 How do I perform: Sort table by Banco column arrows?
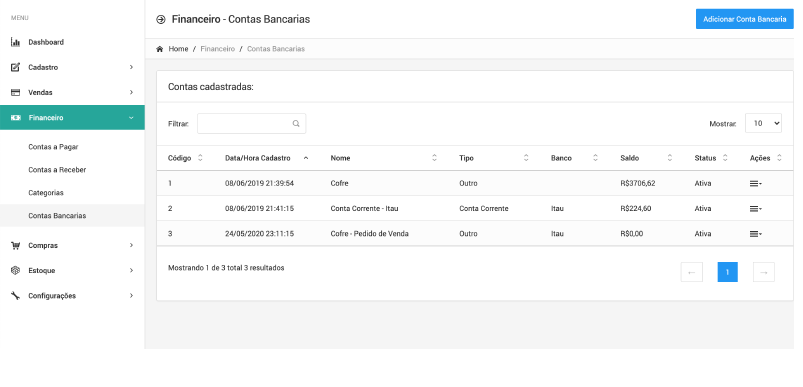[x=595, y=158]
